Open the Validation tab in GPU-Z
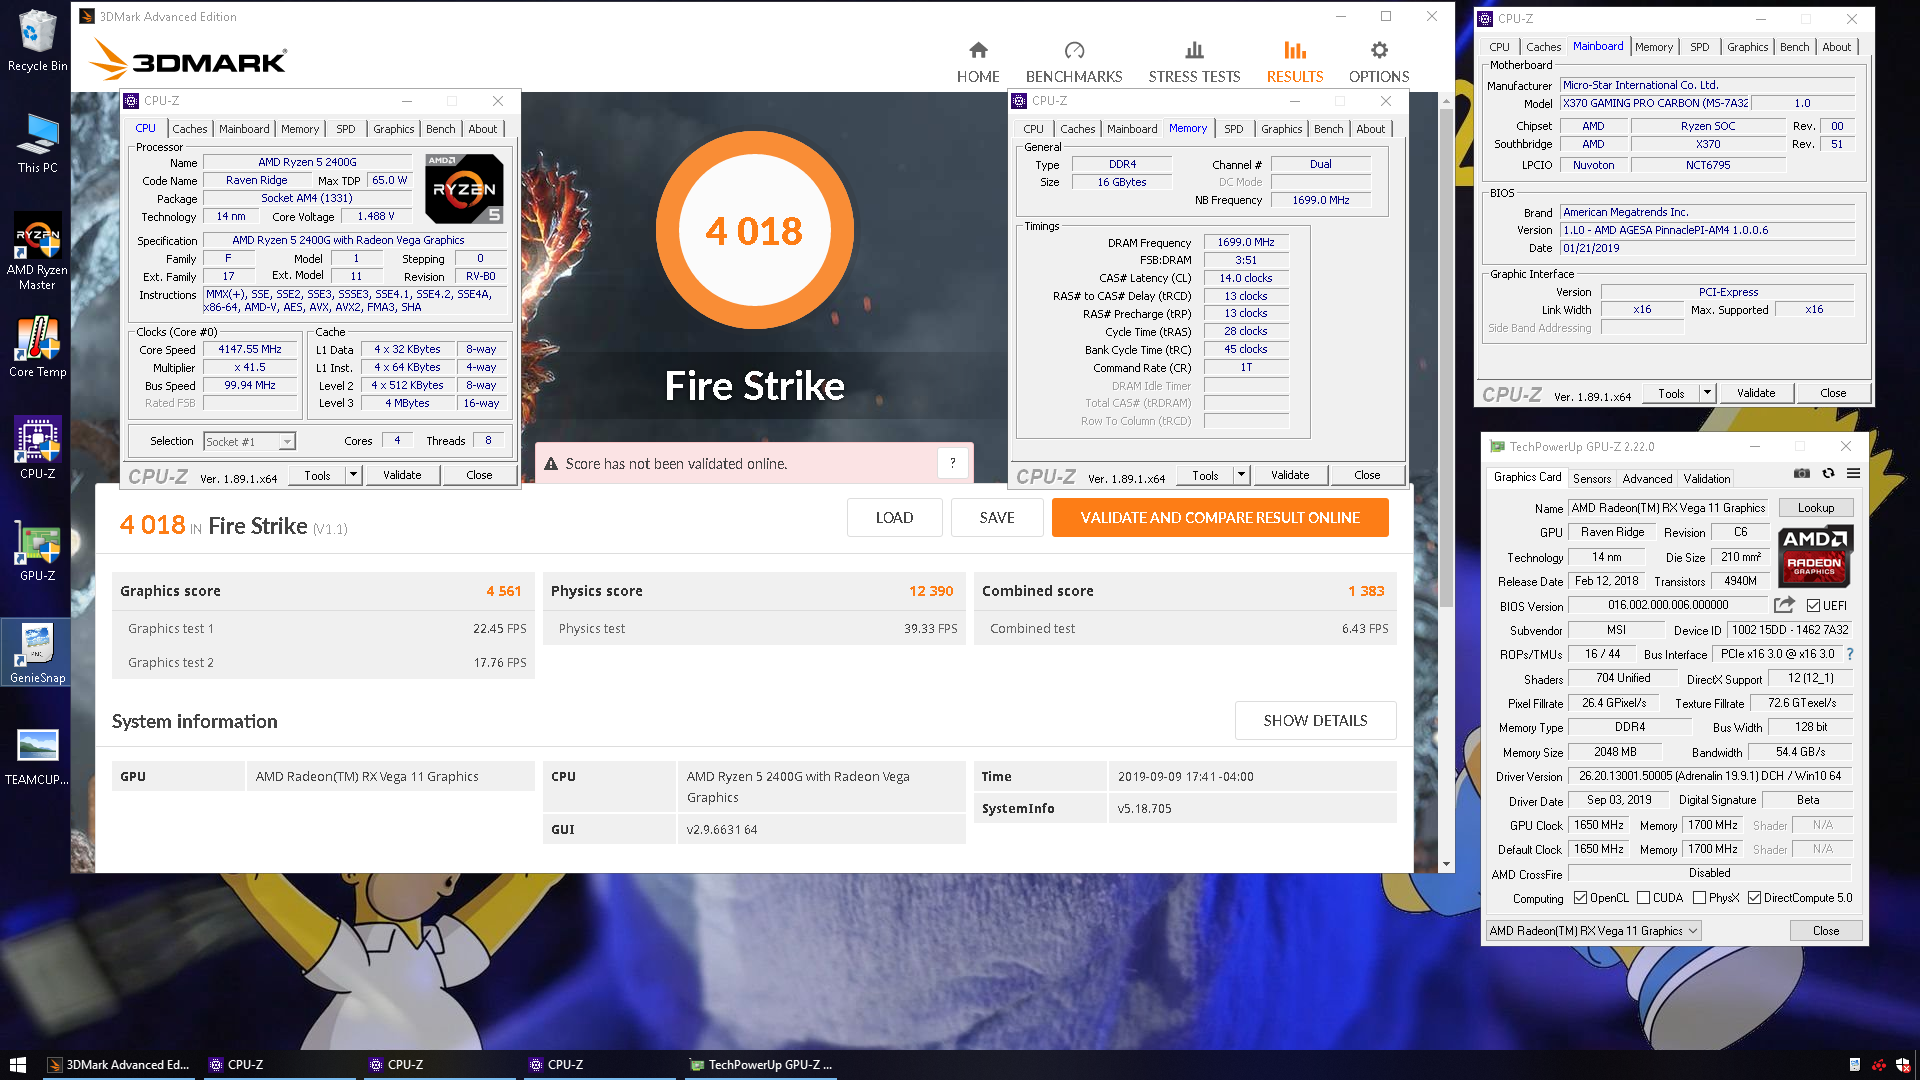The width and height of the screenshot is (1920, 1080). click(x=1706, y=479)
